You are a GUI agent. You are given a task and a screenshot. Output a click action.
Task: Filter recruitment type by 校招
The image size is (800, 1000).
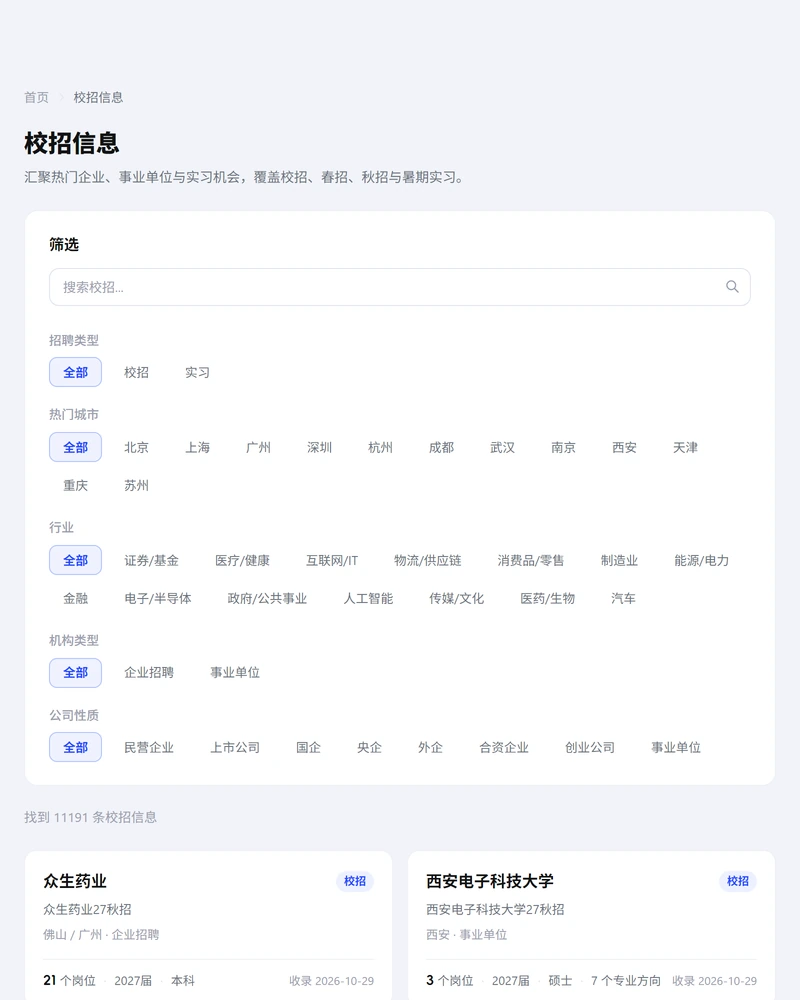(136, 372)
